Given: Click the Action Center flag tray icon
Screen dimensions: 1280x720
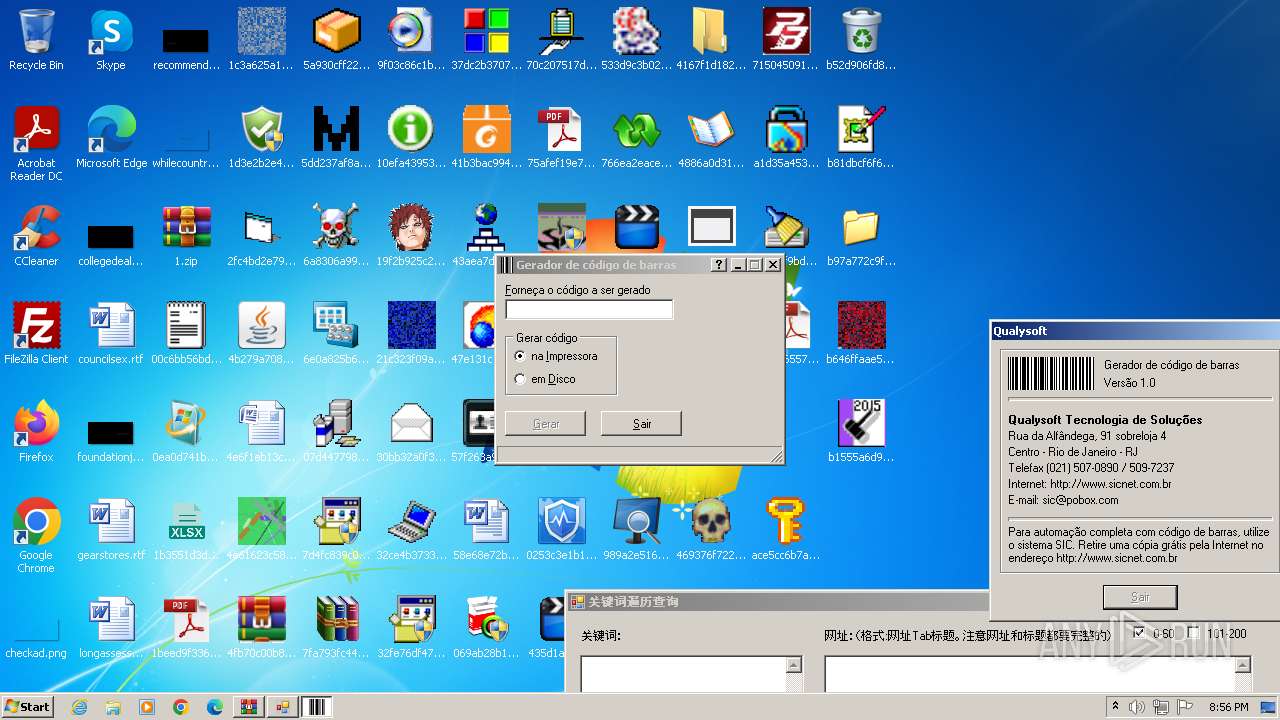Looking at the screenshot, I should tap(1185, 707).
